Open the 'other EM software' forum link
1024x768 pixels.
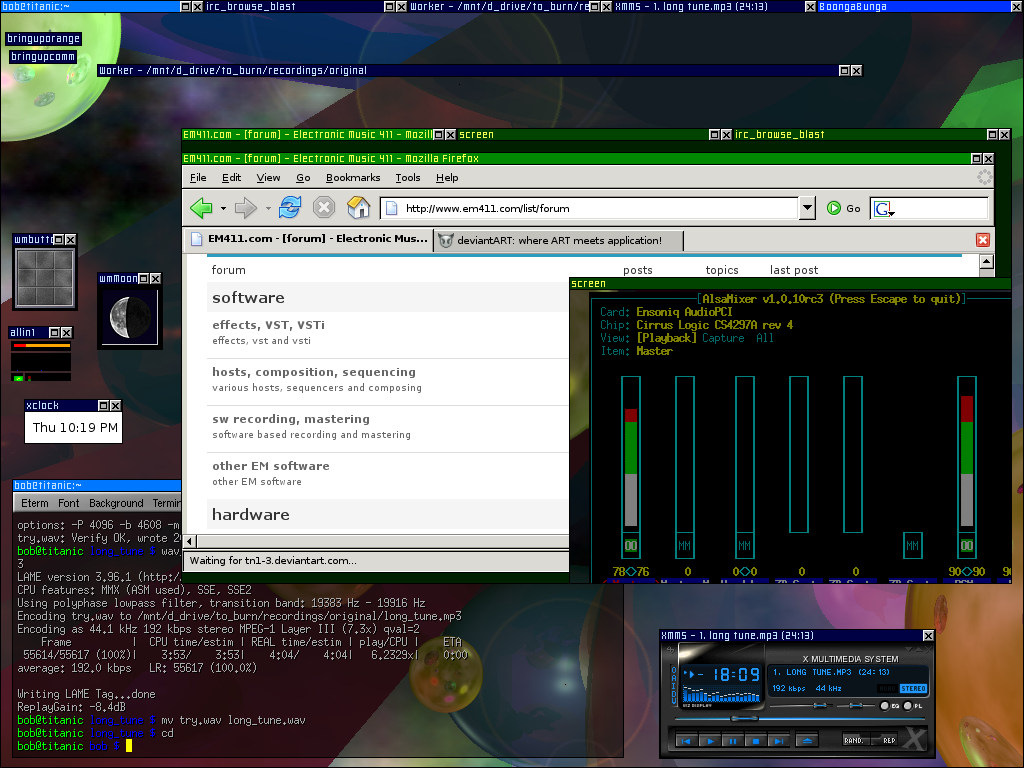tap(270, 466)
